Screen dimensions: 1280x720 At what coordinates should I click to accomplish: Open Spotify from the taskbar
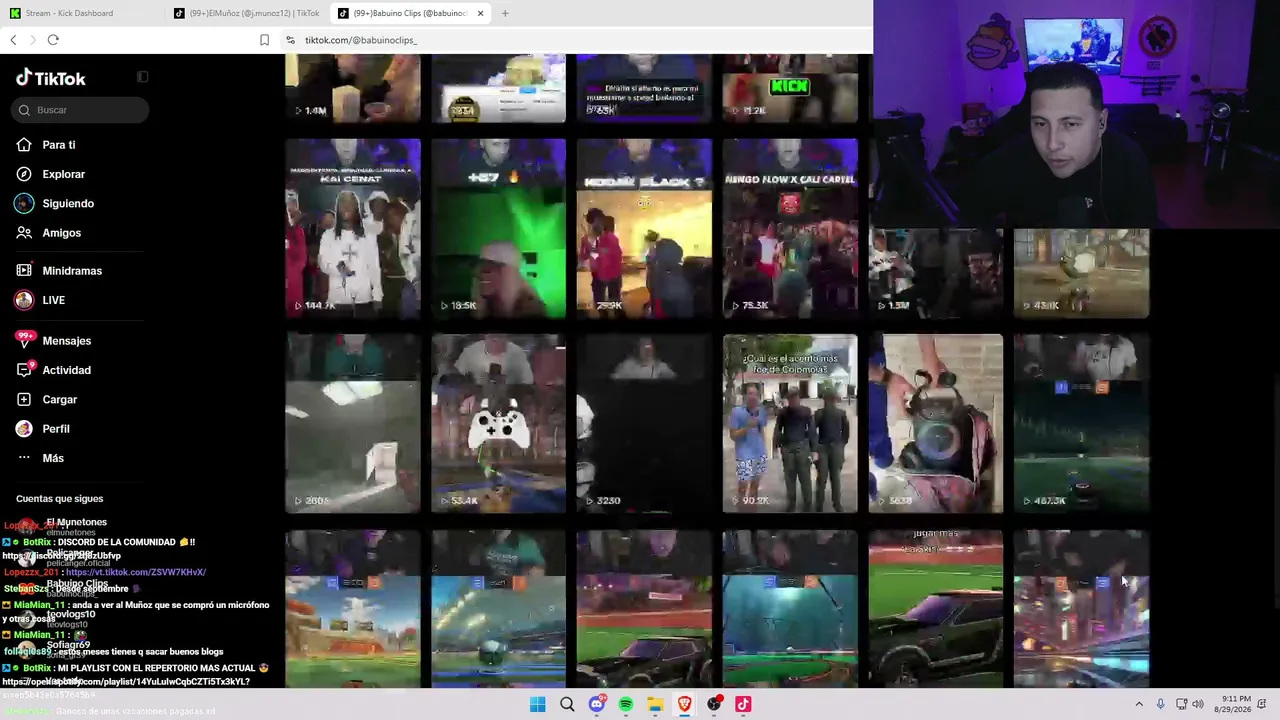pos(626,704)
